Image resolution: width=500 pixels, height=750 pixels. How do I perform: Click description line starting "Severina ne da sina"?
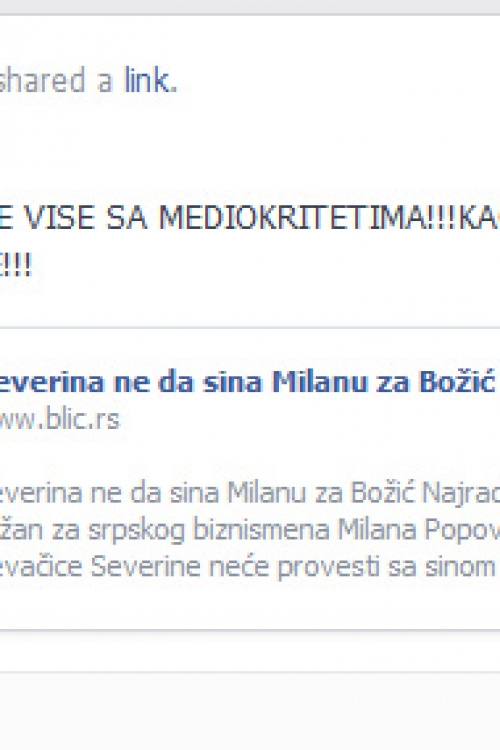250,493
